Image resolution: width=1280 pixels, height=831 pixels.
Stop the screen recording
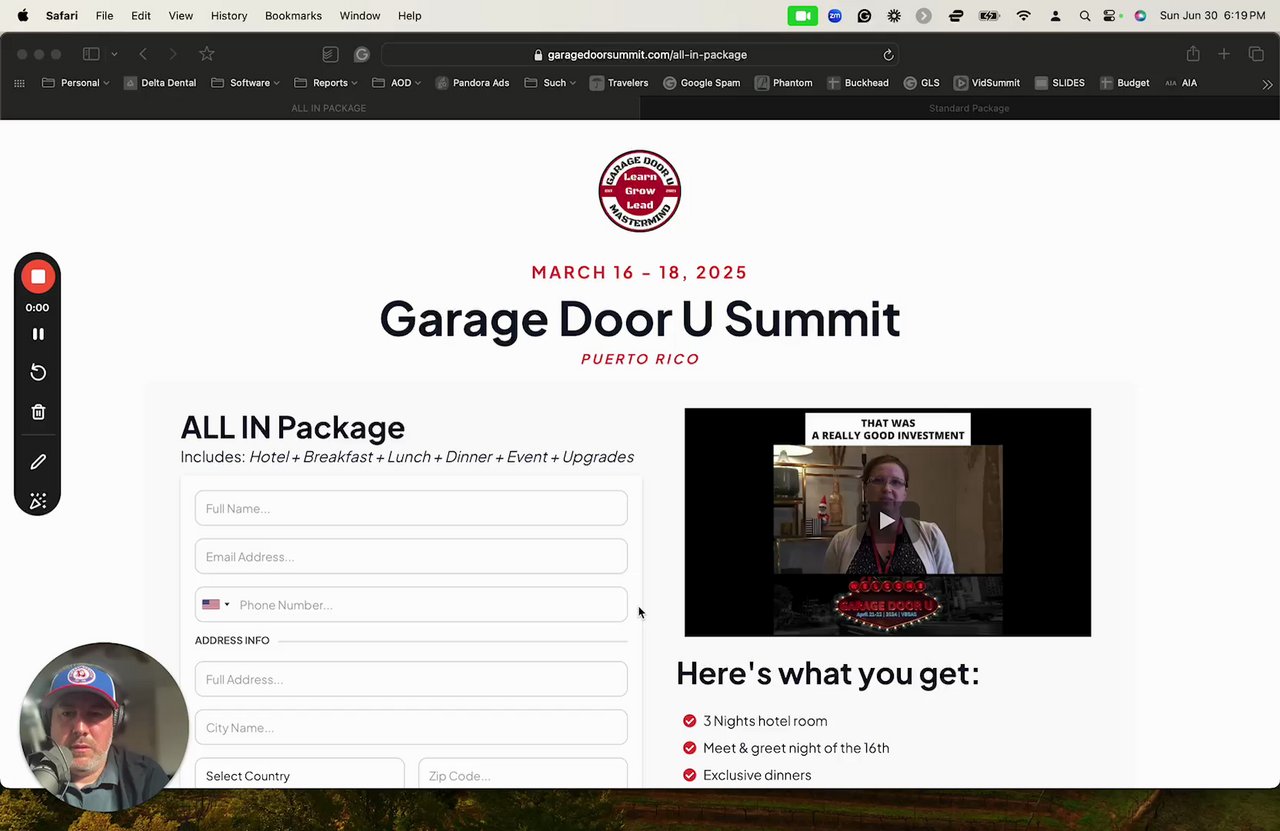pos(38,277)
